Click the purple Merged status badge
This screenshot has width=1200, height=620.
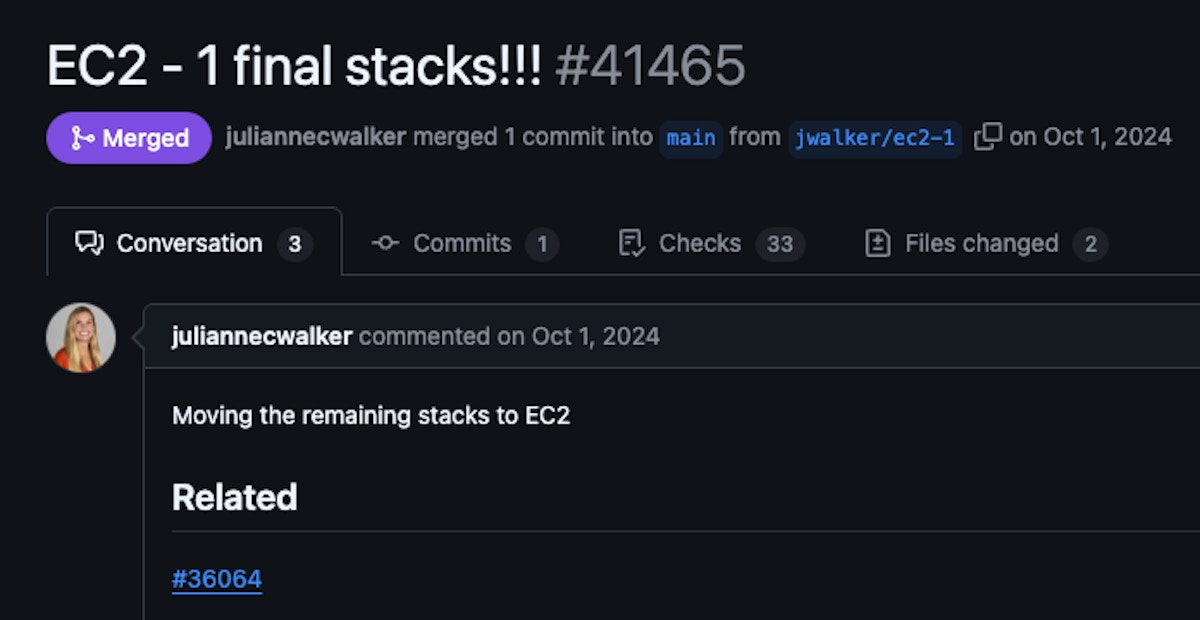(129, 138)
